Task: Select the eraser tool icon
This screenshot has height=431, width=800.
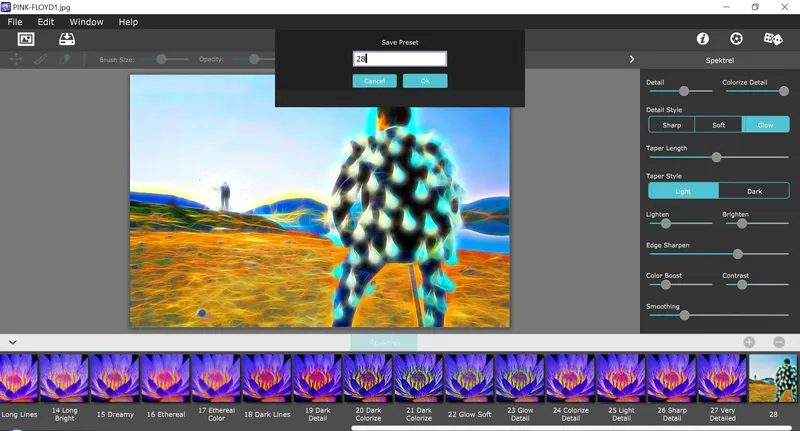Action: pos(65,59)
